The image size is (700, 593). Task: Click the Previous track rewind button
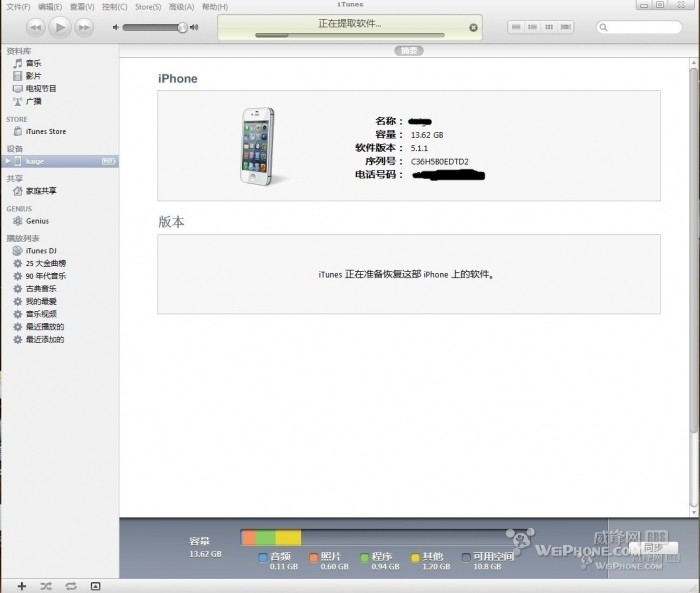point(36,28)
